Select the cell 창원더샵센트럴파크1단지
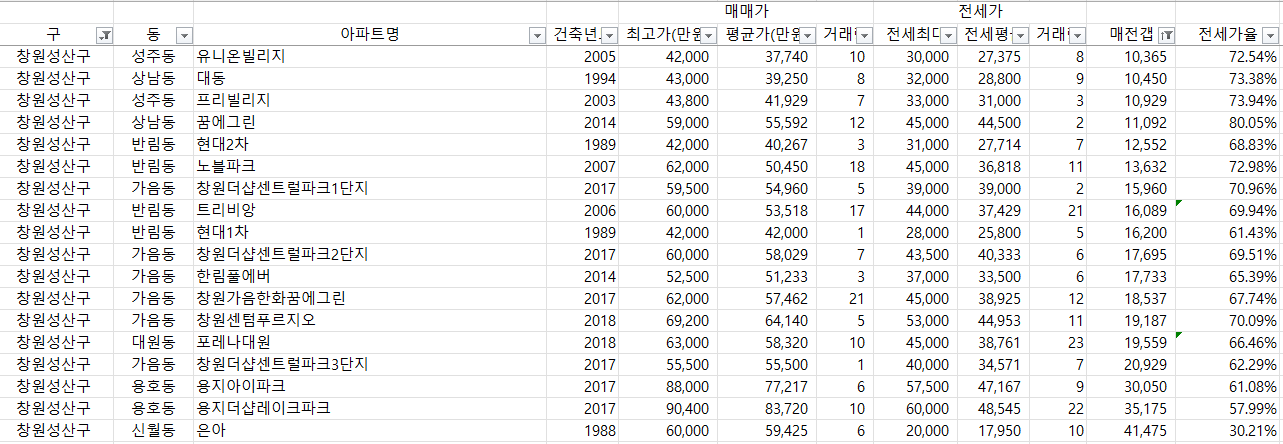Image resolution: width=1283 pixels, height=444 pixels. pyautogui.click(x=370, y=187)
